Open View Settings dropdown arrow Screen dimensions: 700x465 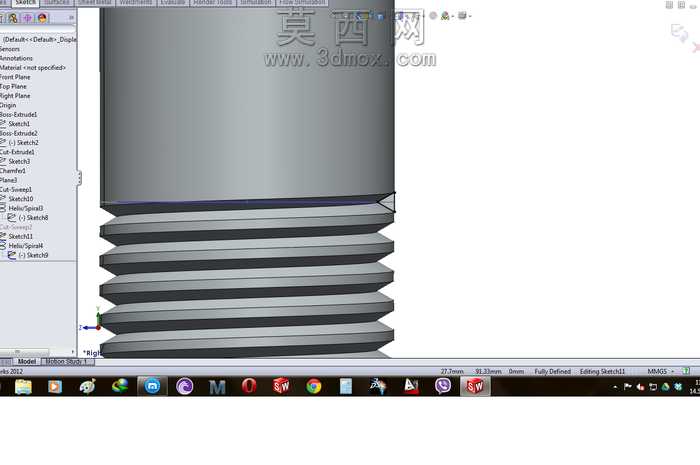470,17
